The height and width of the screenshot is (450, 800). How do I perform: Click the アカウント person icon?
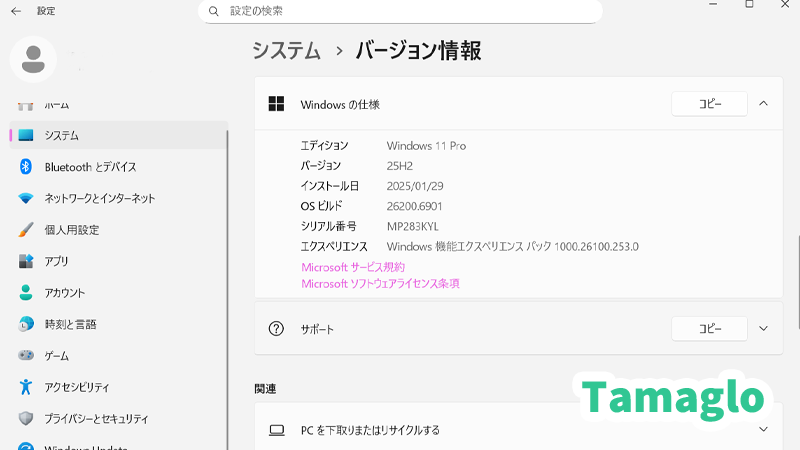tap(26, 293)
